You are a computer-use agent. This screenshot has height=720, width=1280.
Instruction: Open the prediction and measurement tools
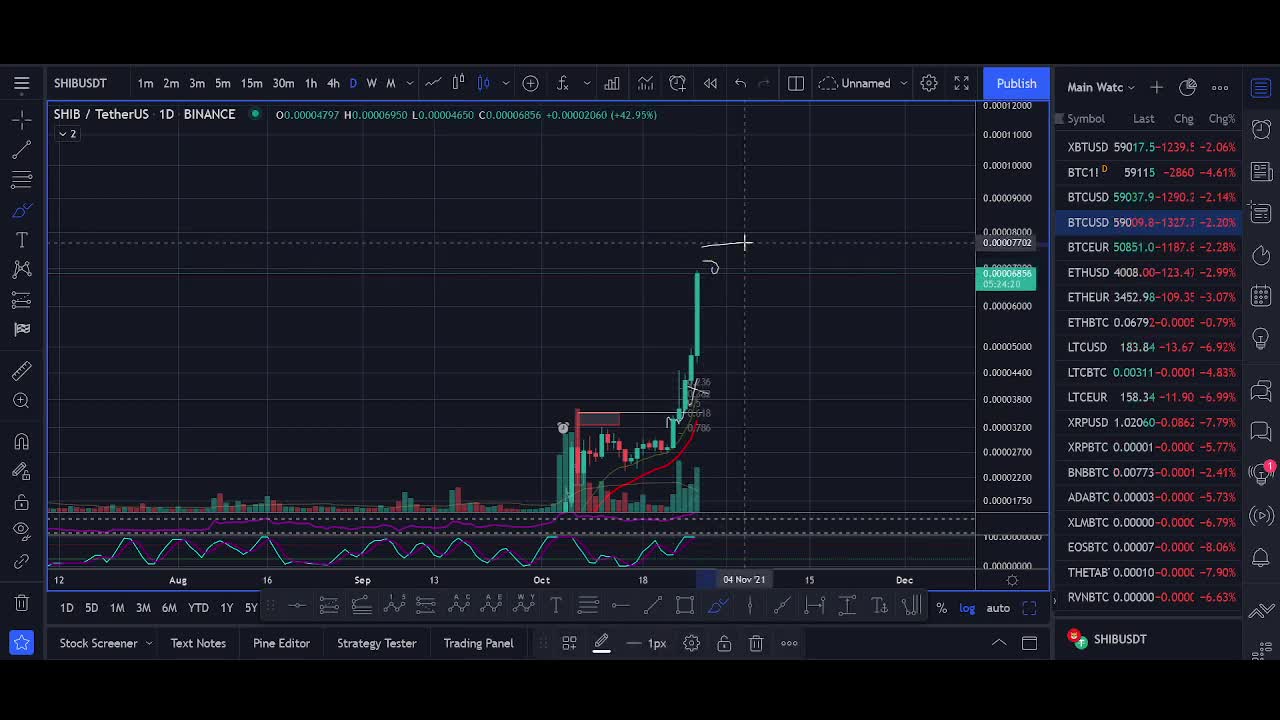coord(22,300)
